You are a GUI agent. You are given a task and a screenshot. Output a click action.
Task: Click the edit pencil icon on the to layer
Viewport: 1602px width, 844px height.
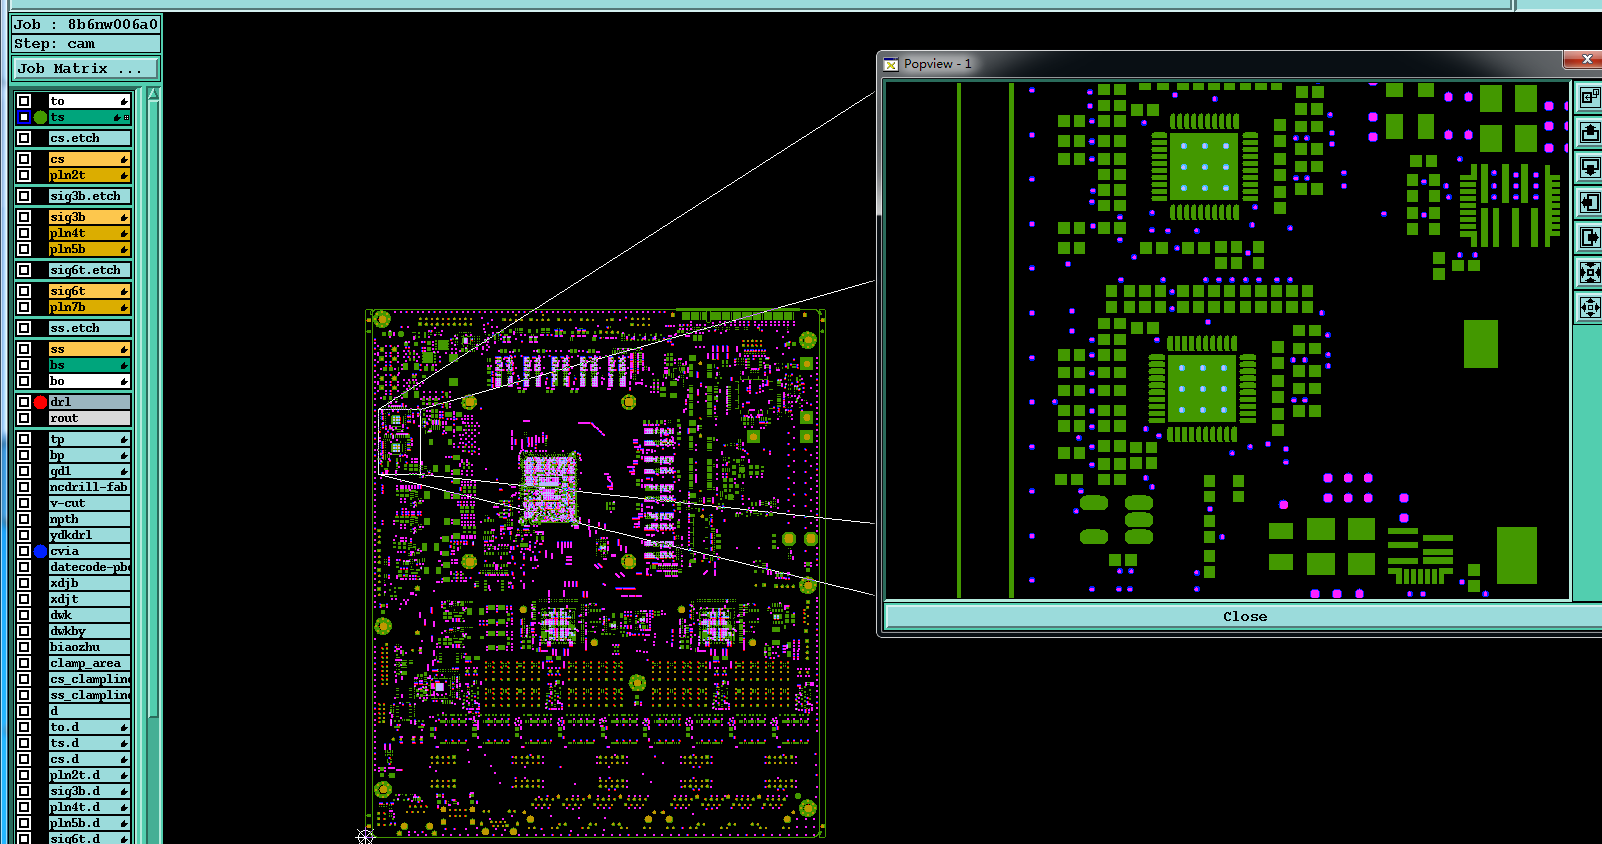coord(124,101)
